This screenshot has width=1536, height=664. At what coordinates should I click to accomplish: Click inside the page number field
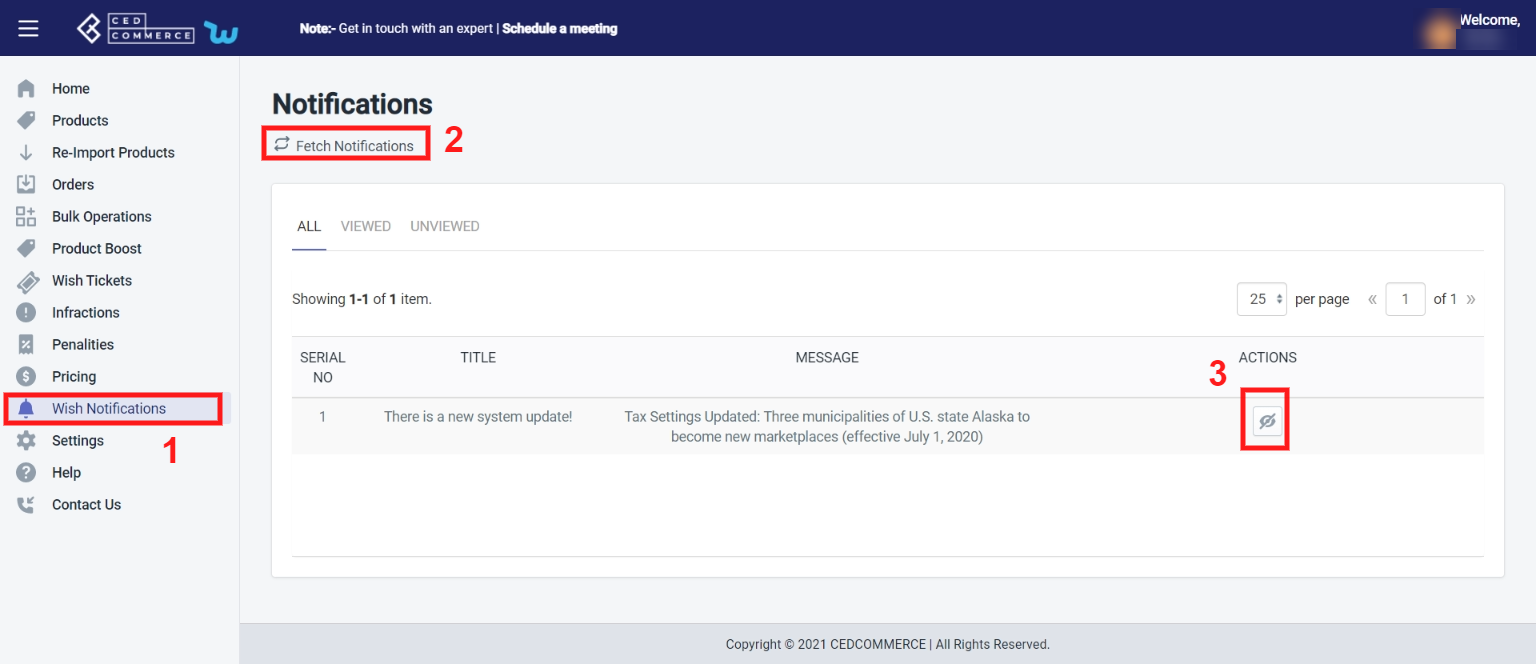1405,299
